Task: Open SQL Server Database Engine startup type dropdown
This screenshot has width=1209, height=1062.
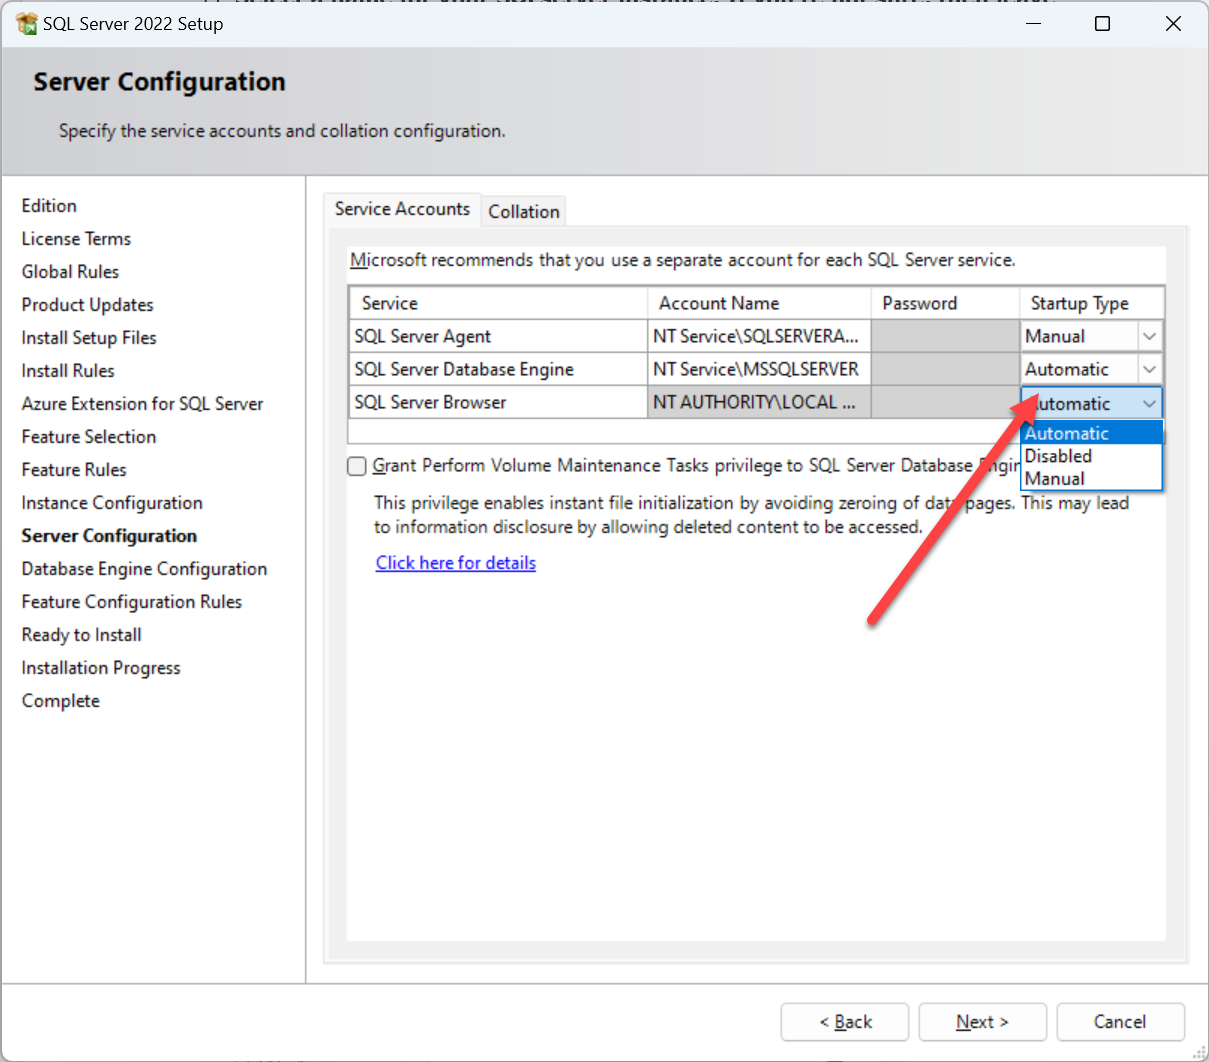Action: (x=1150, y=369)
